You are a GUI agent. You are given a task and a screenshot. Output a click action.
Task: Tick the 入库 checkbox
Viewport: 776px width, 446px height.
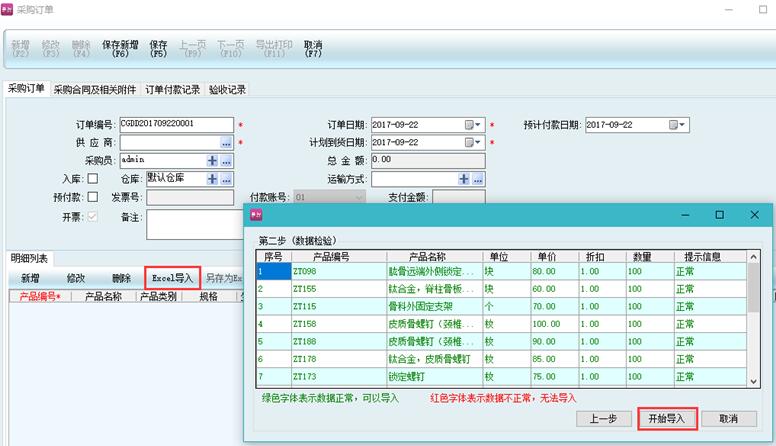[93, 179]
